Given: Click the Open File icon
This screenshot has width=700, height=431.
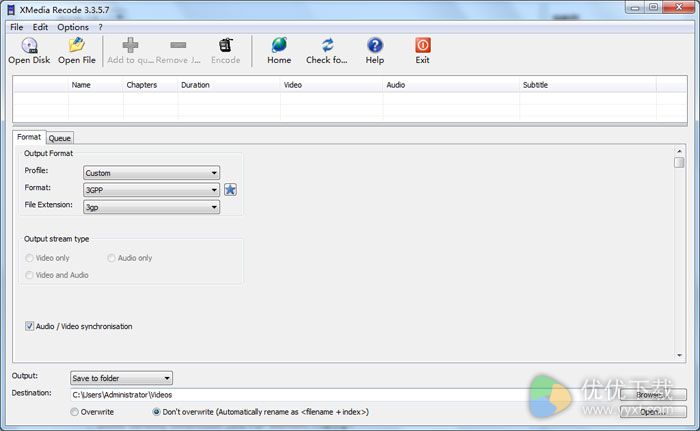Looking at the screenshot, I should point(77,45).
